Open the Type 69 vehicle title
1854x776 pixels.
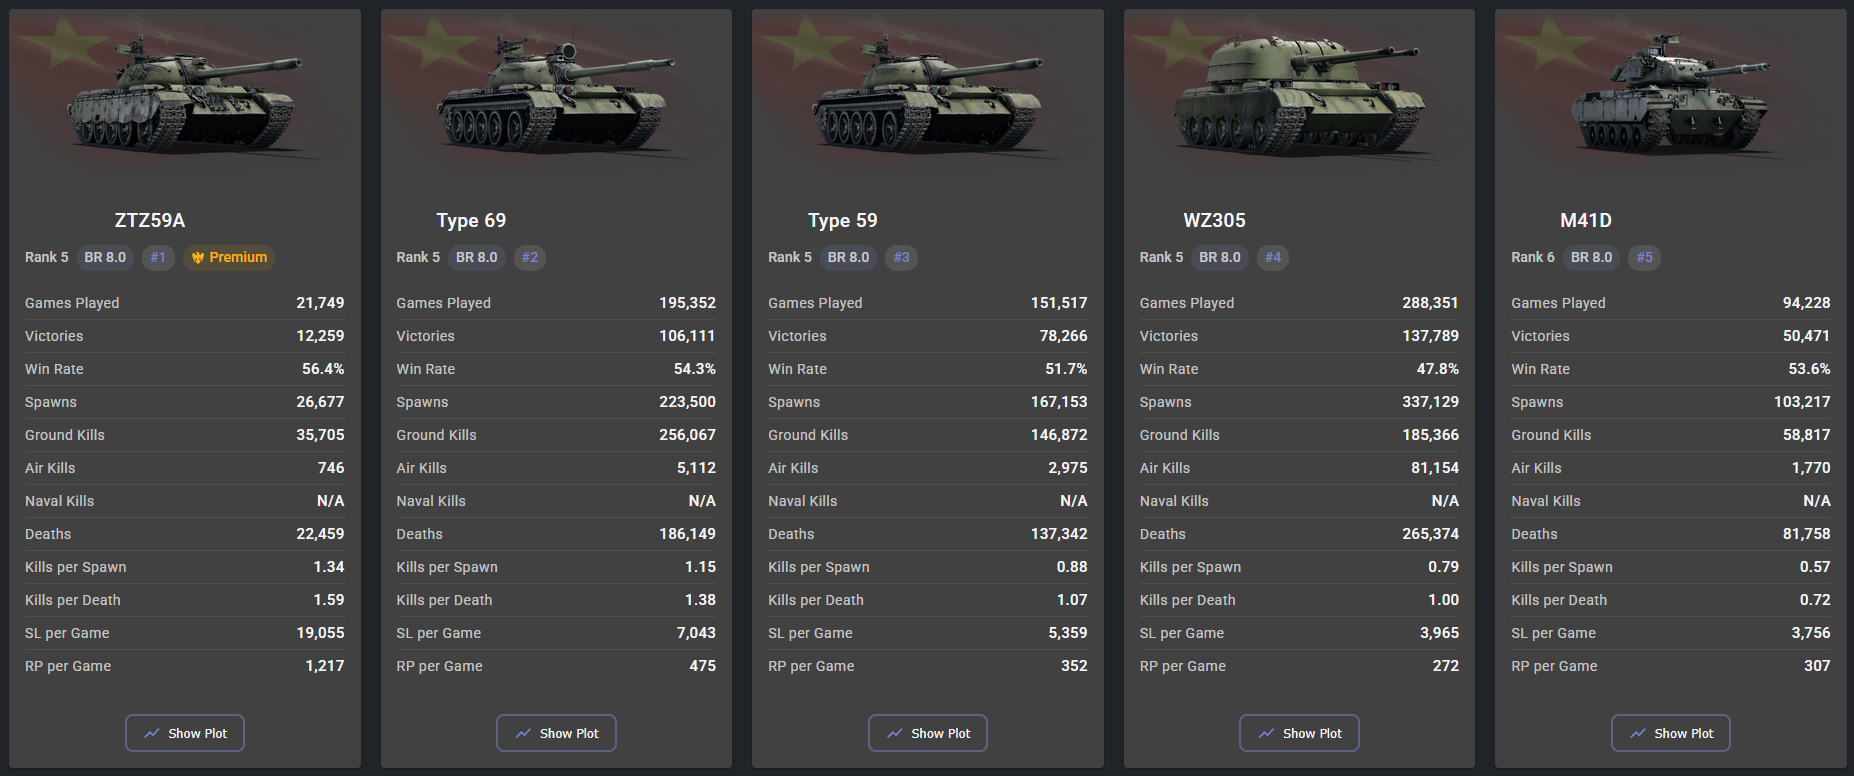[x=471, y=220]
